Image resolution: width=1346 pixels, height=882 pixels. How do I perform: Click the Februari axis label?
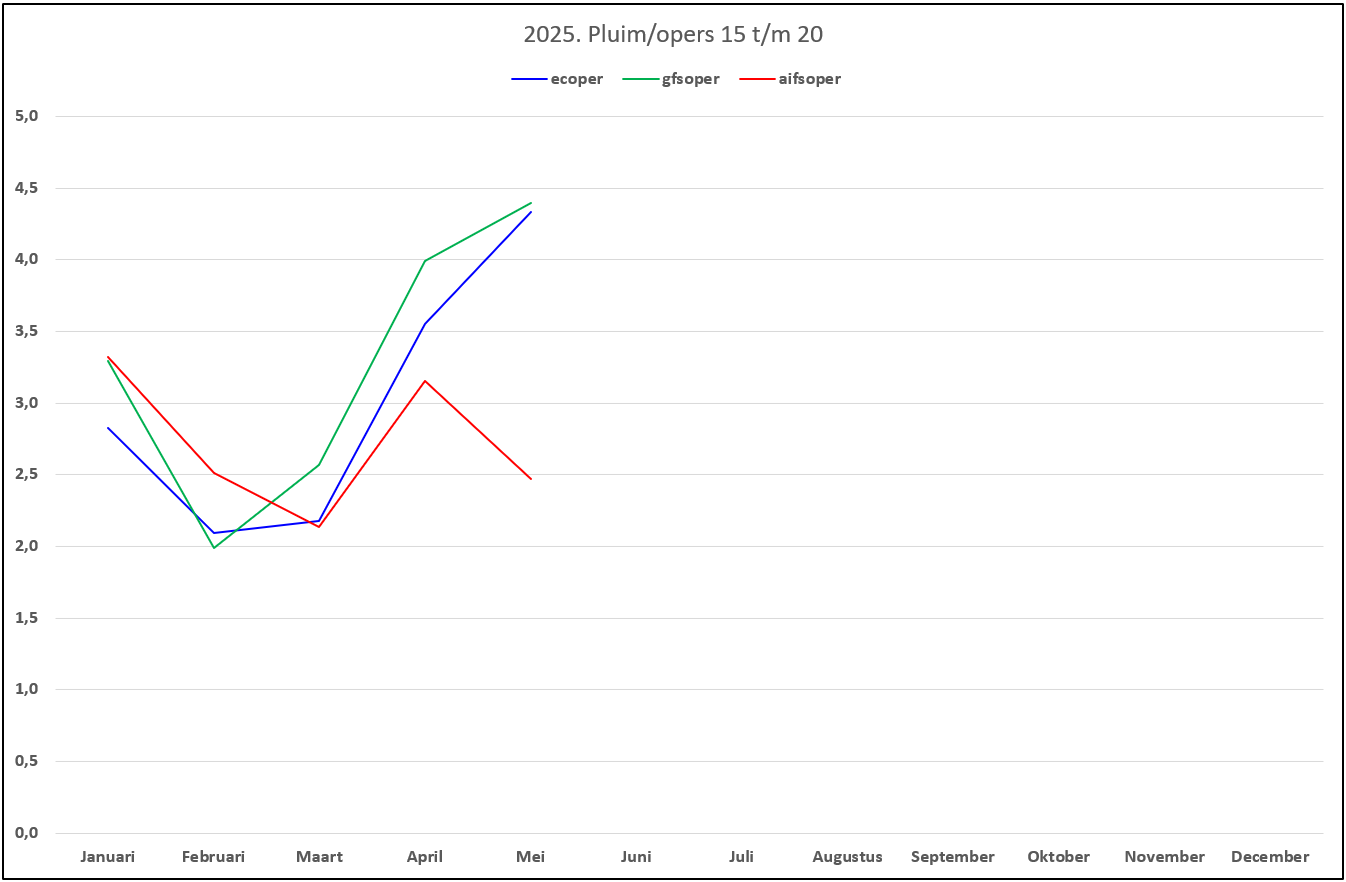point(213,857)
